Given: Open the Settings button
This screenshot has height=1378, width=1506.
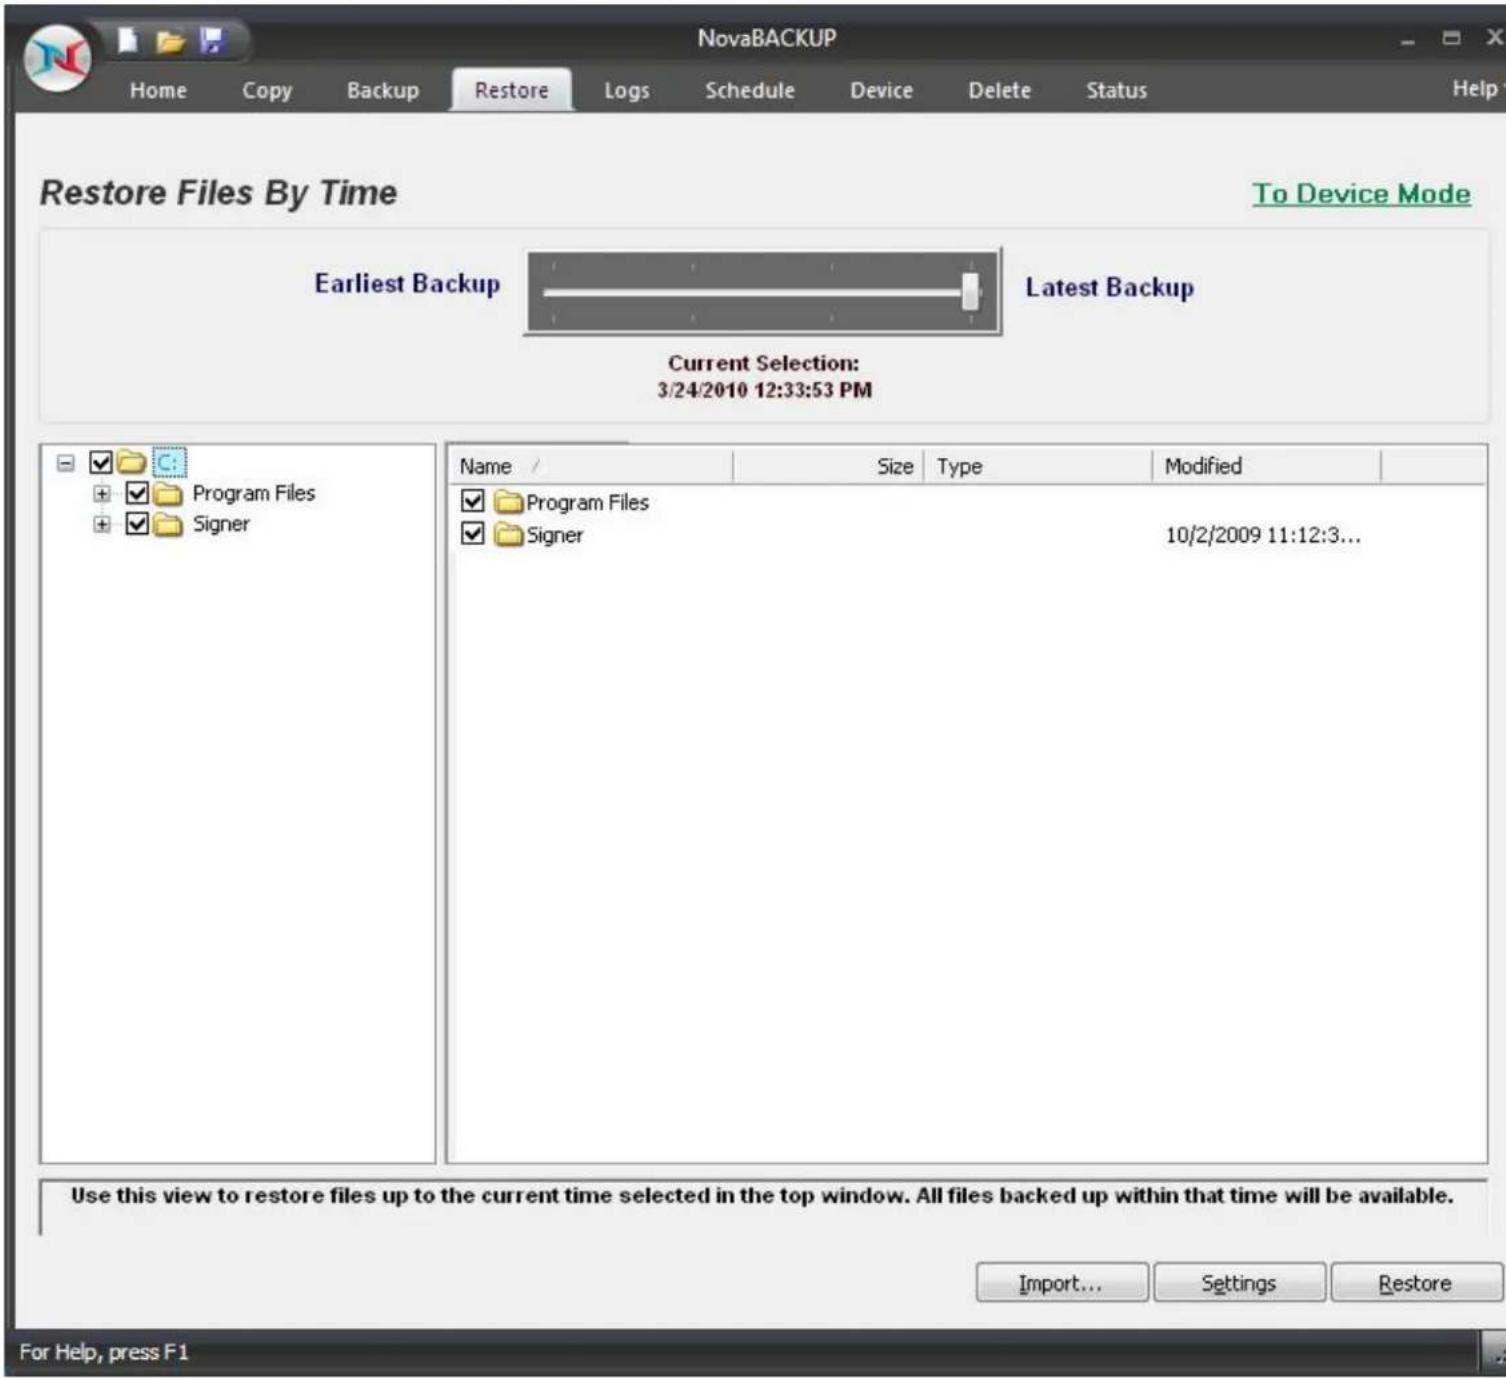Looking at the screenshot, I should [x=1239, y=1283].
